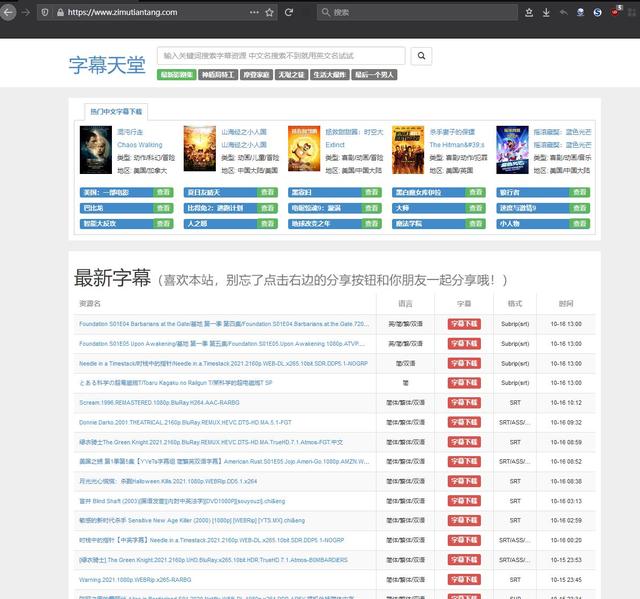Image resolution: width=640 pixels, height=599 pixels.
Task: Click 查看 next to 智能大反攻
Action: coord(163,224)
